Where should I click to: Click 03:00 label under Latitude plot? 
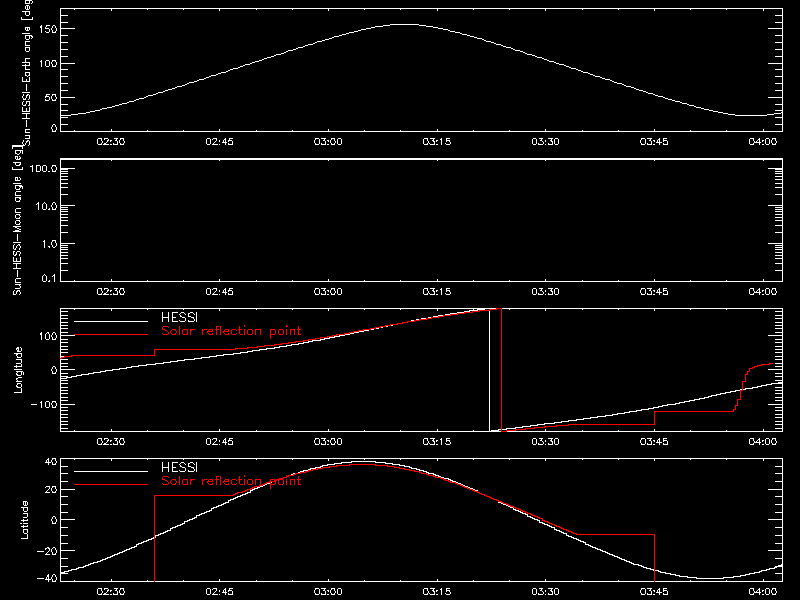click(x=328, y=591)
